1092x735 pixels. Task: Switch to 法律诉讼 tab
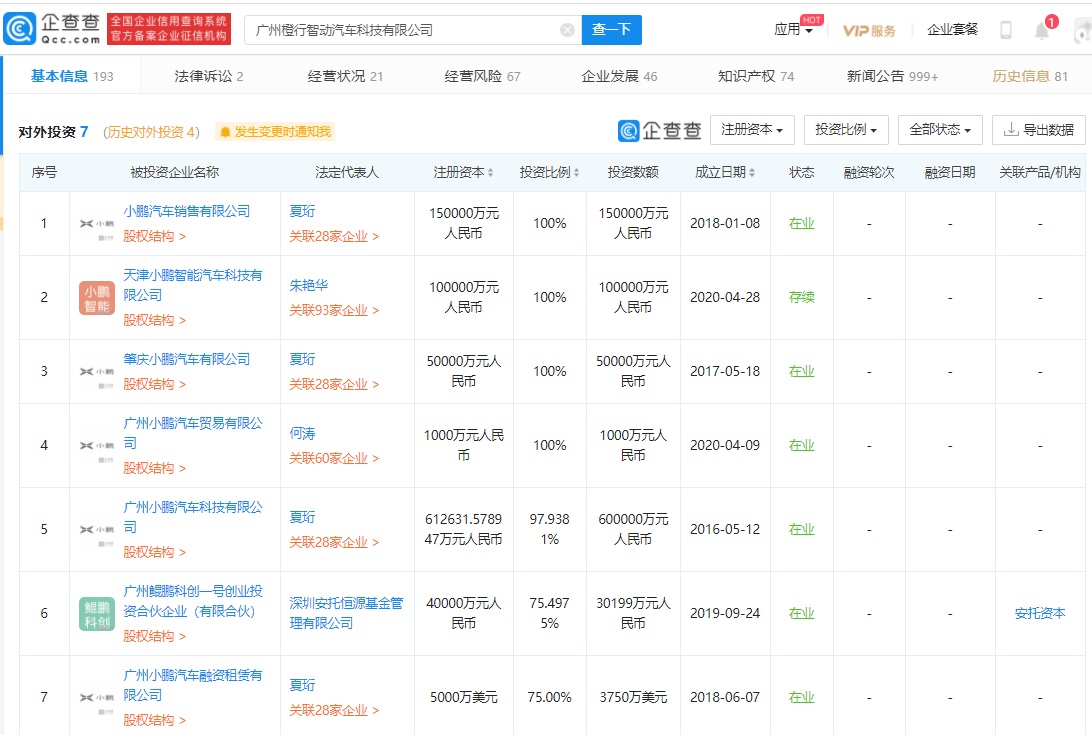[209, 76]
